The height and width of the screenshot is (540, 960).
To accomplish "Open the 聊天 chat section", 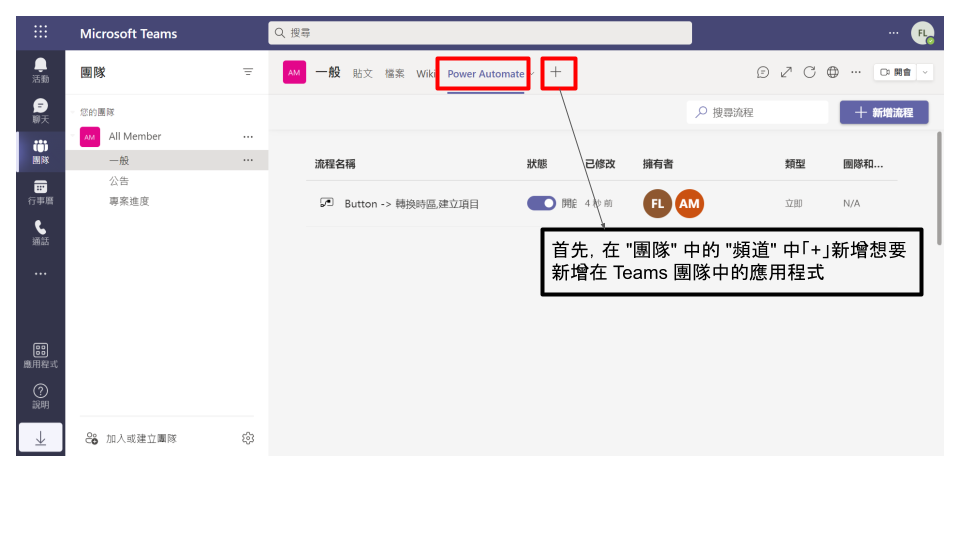I will 40,111.
